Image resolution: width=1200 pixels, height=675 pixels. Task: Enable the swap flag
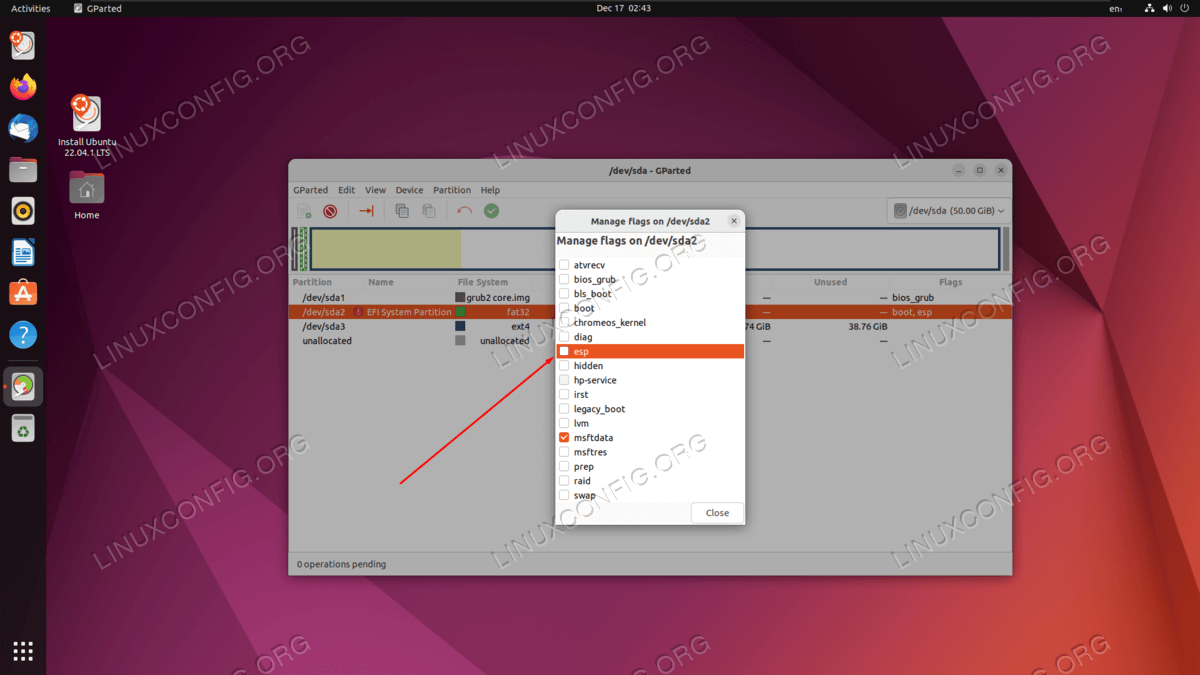[564, 495]
